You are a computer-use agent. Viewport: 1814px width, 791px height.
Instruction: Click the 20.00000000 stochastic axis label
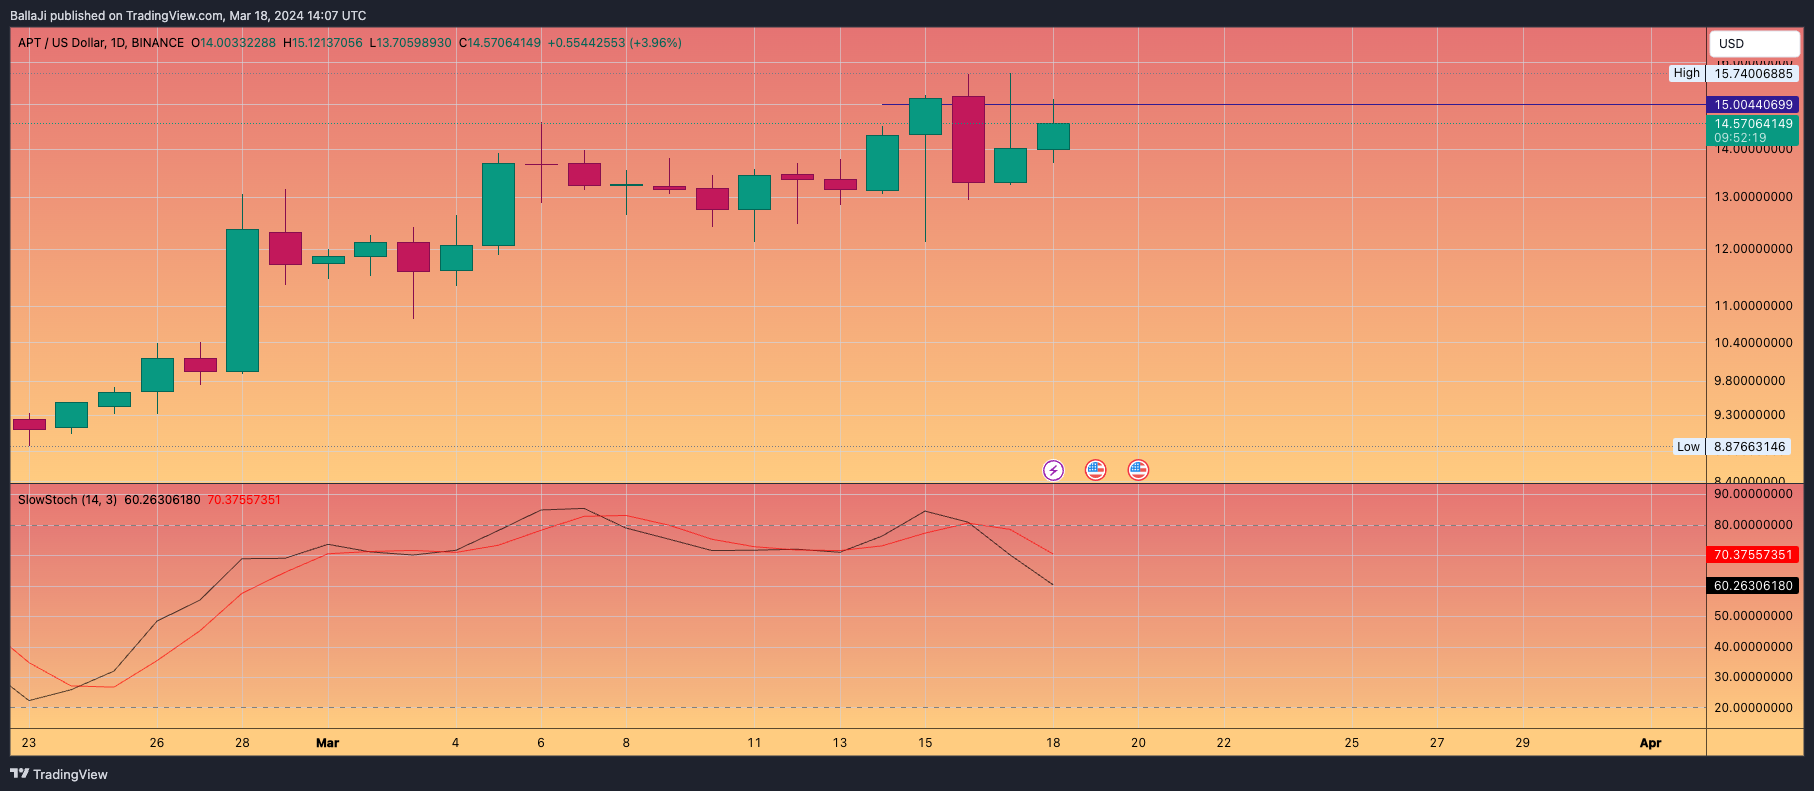click(1753, 708)
